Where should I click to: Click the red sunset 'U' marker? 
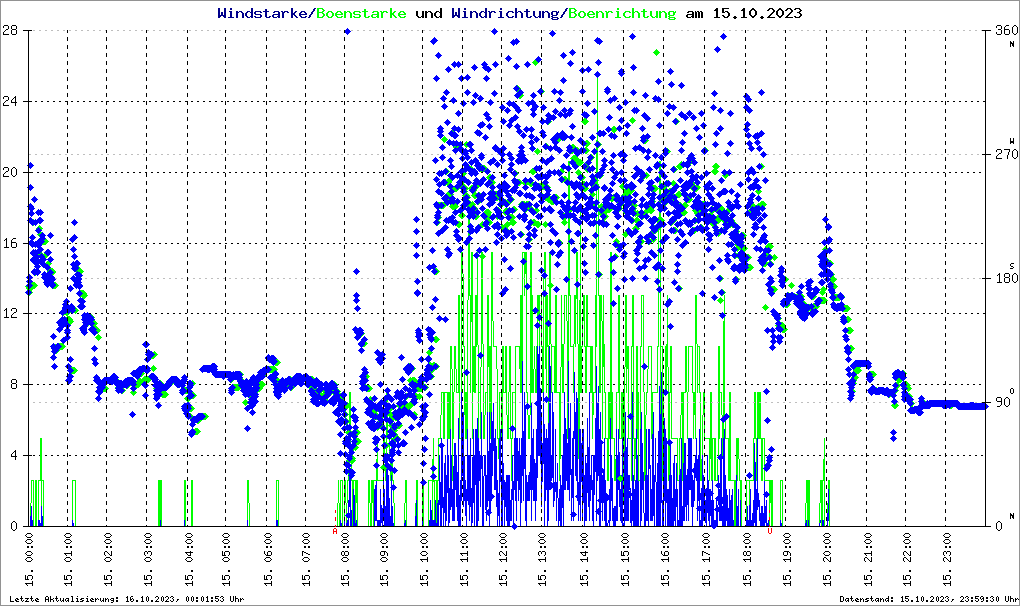pos(769,532)
